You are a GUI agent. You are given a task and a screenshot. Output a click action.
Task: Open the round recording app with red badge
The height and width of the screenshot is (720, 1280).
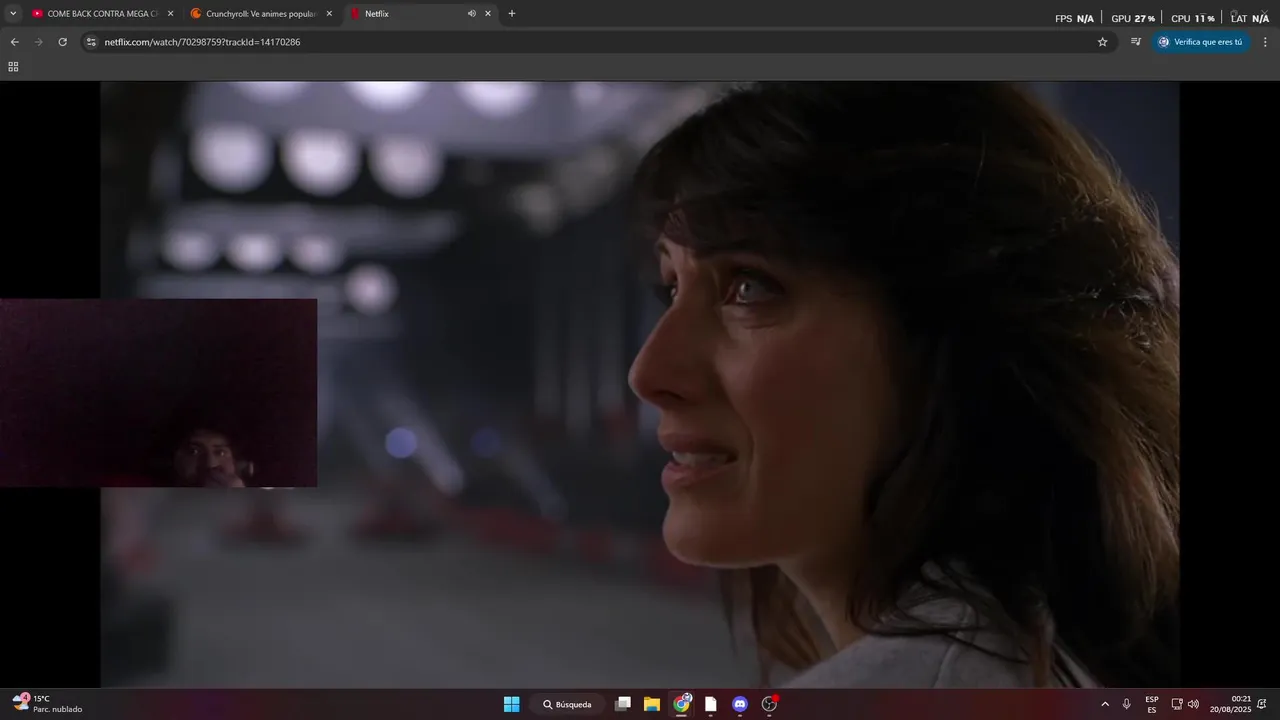click(x=769, y=704)
